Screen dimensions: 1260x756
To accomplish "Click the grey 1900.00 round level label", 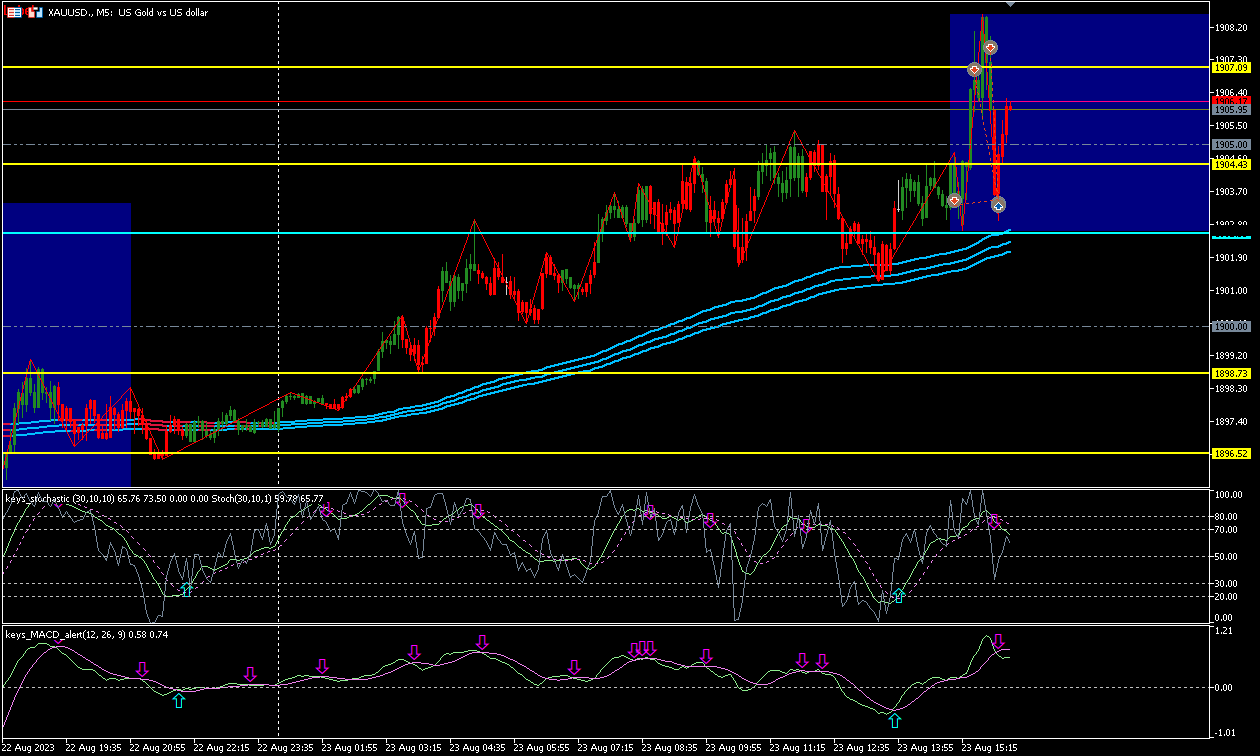I will click(x=1231, y=326).
